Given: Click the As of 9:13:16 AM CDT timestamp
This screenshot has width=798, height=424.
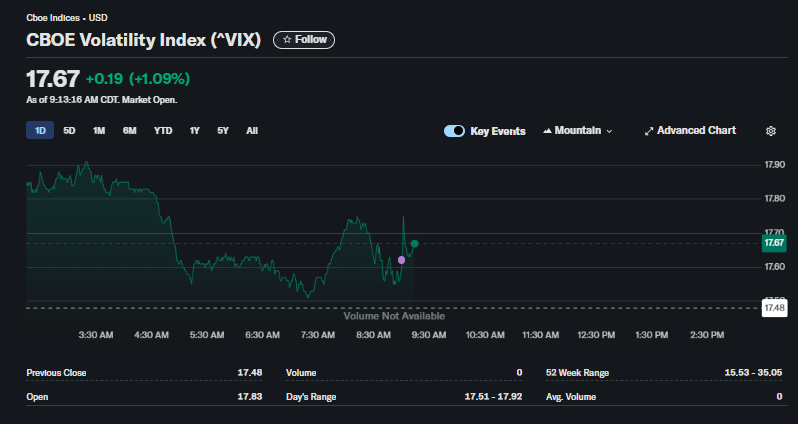Looking at the screenshot, I should pyautogui.click(x=102, y=100).
